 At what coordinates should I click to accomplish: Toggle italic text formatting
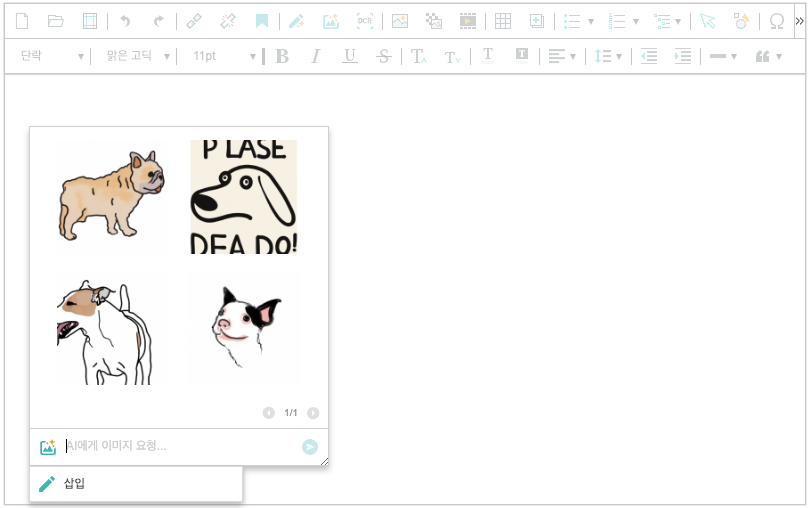316,57
